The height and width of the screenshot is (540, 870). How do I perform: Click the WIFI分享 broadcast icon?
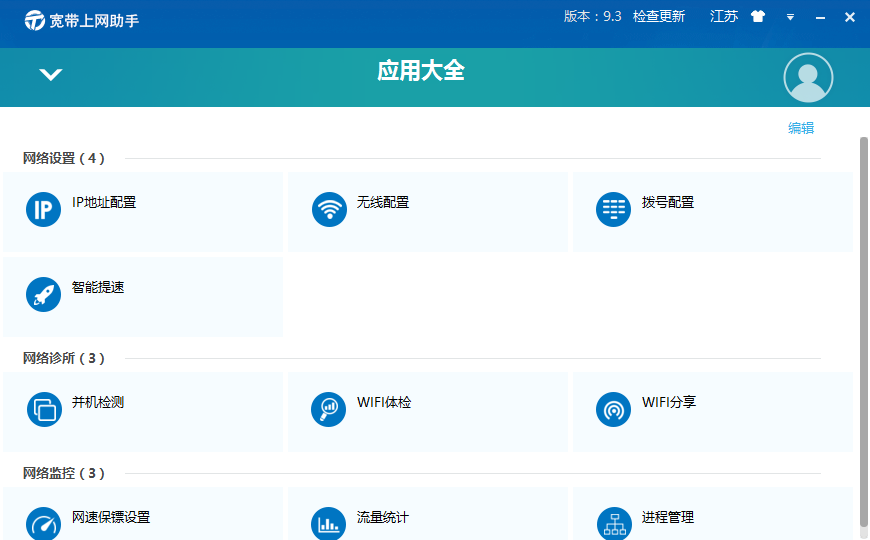tap(613, 410)
